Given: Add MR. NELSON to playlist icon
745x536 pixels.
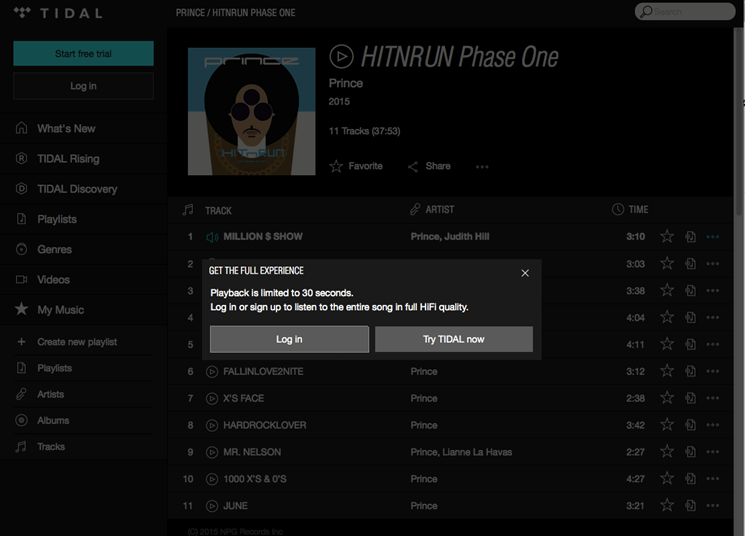Looking at the screenshot, I should coord(690,452).
